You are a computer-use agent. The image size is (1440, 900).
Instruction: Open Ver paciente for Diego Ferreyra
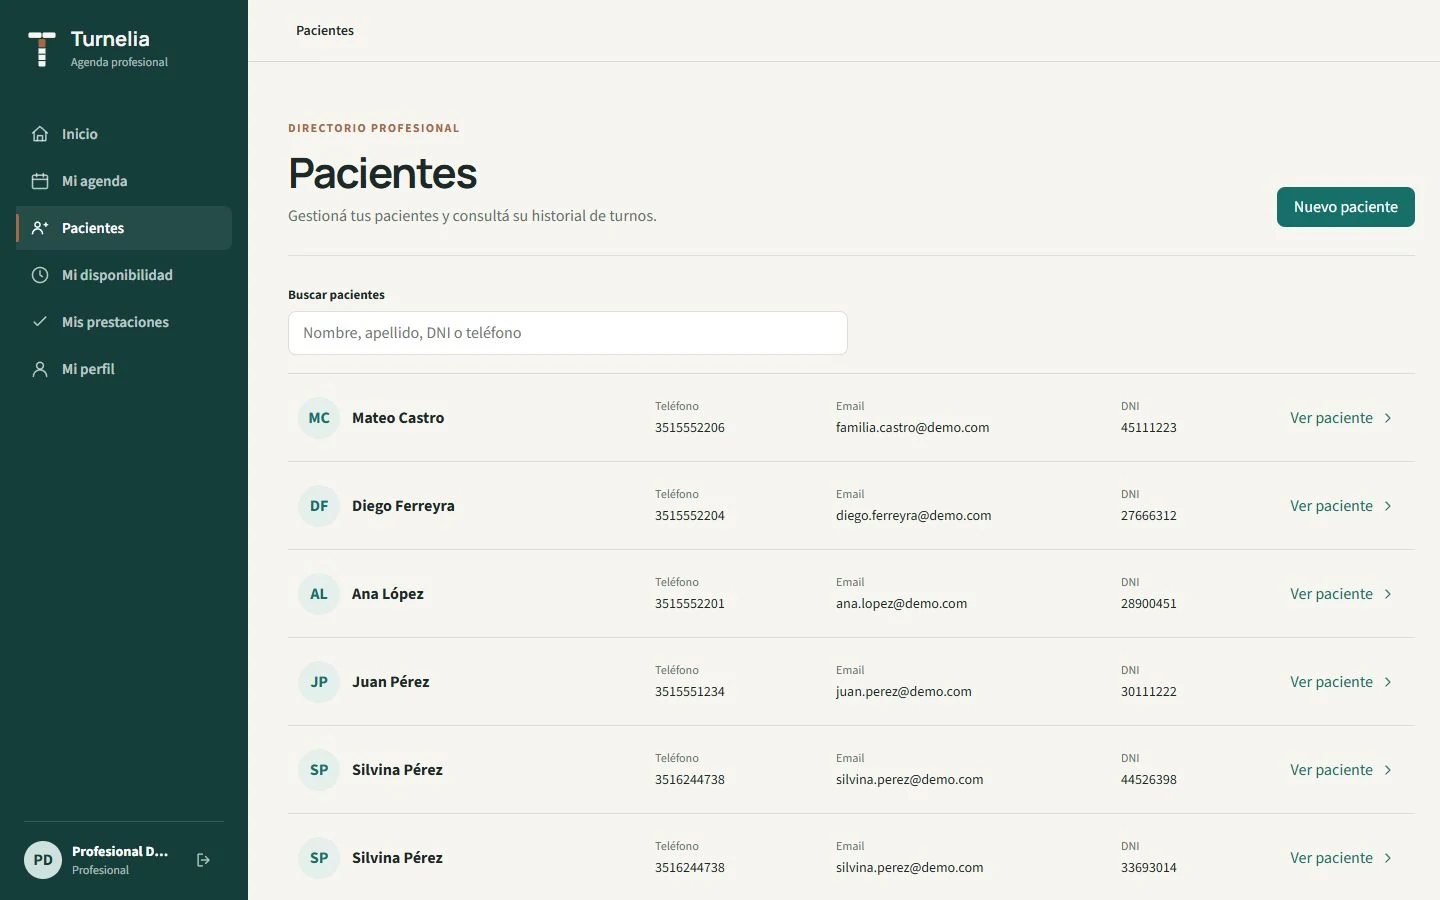(x=1342, y=506)
